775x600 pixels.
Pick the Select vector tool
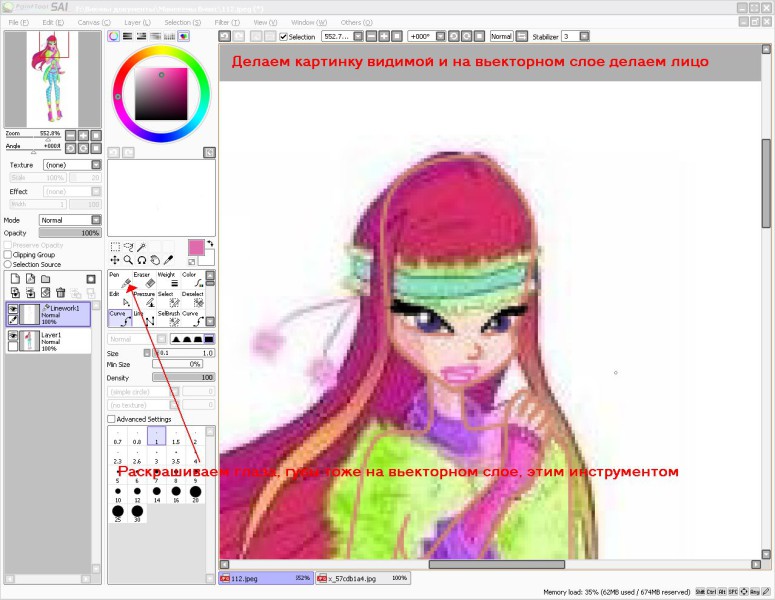point(169,299)
